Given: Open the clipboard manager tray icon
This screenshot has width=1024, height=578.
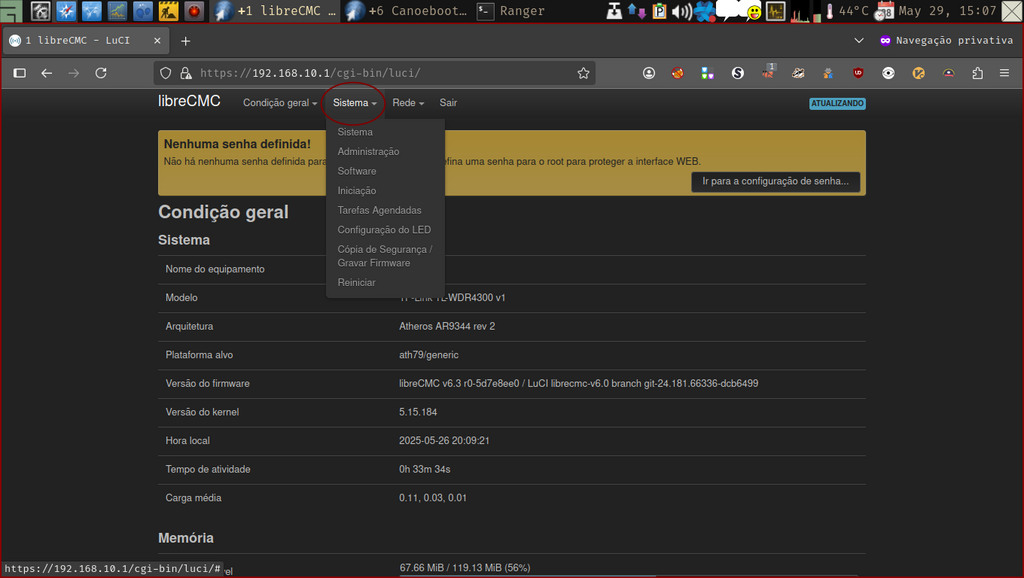Looking at the screenshot, I should click(x=658, y=11).
